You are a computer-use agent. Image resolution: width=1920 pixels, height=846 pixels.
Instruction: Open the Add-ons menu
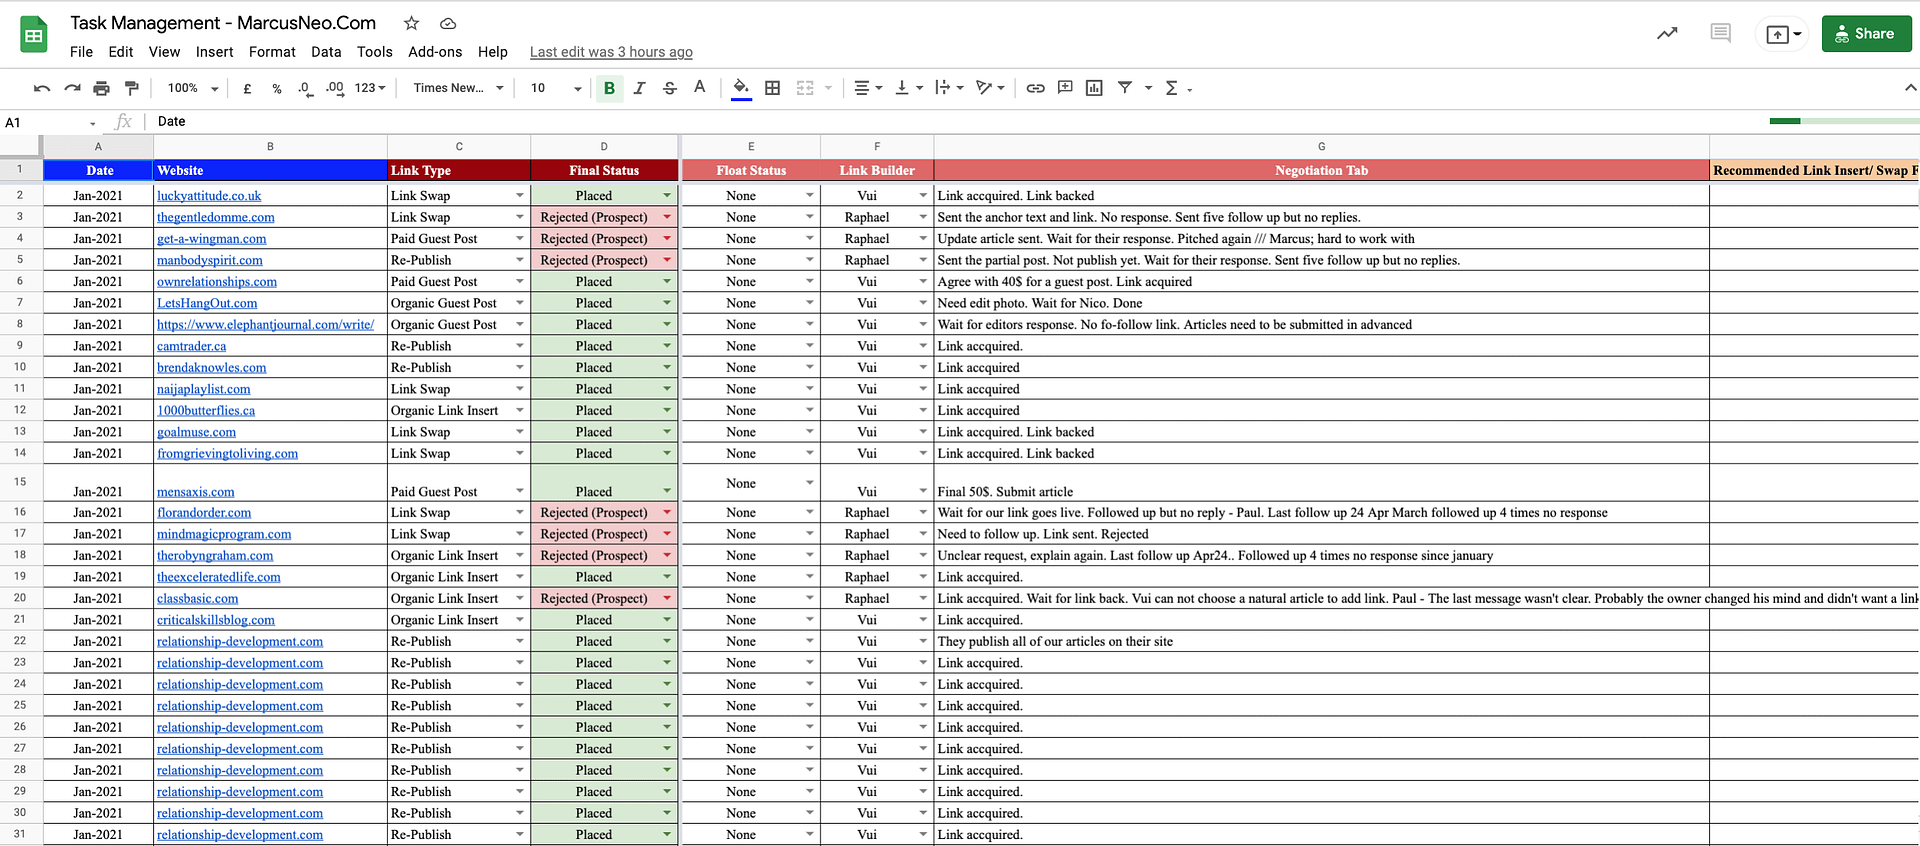[x=435, y=52]
